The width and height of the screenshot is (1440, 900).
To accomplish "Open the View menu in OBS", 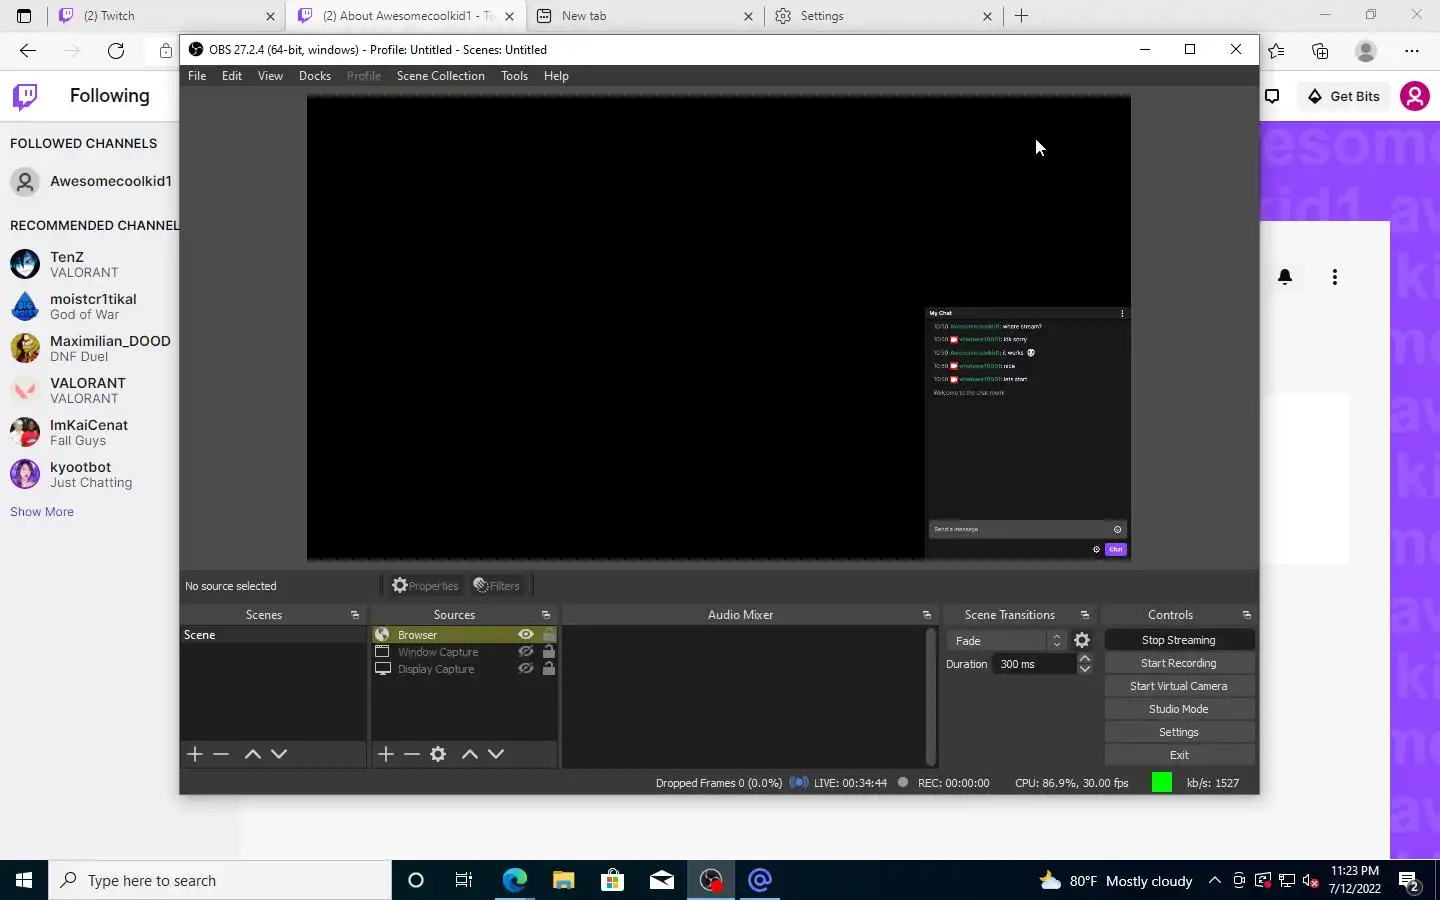I will click(x=270, y=76).
